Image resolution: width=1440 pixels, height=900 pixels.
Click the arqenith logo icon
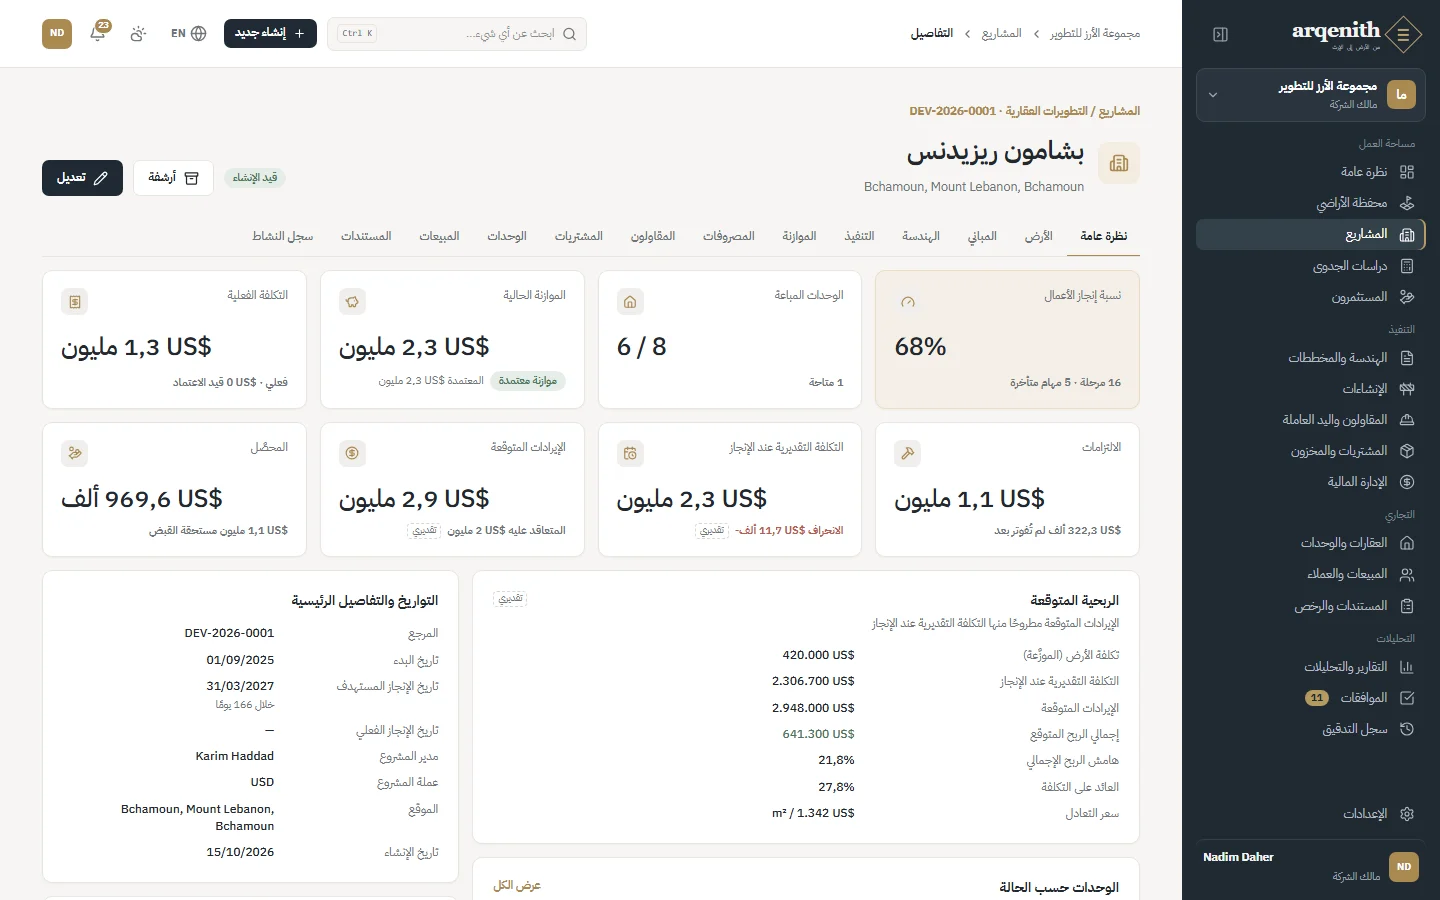pos(1403,34)
